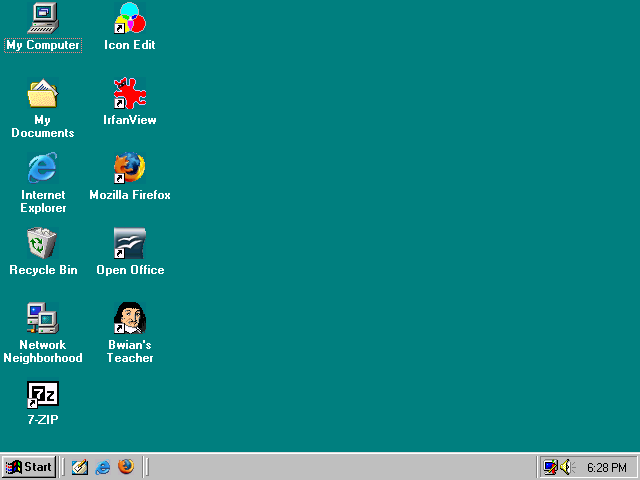This screenshot has height=480, width=640.
Task: Select the IrfanView shortcut icon
Action: click(x=130, y=93)
